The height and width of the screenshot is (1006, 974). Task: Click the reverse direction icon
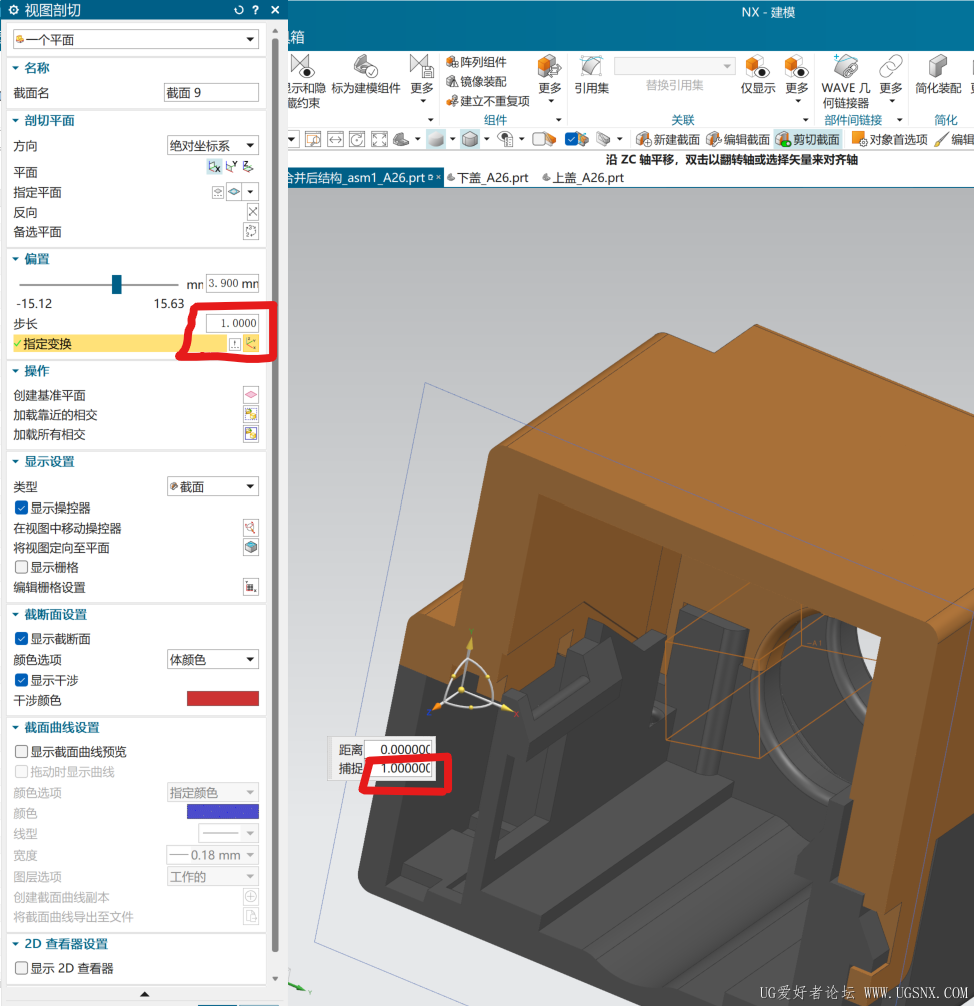253,212
